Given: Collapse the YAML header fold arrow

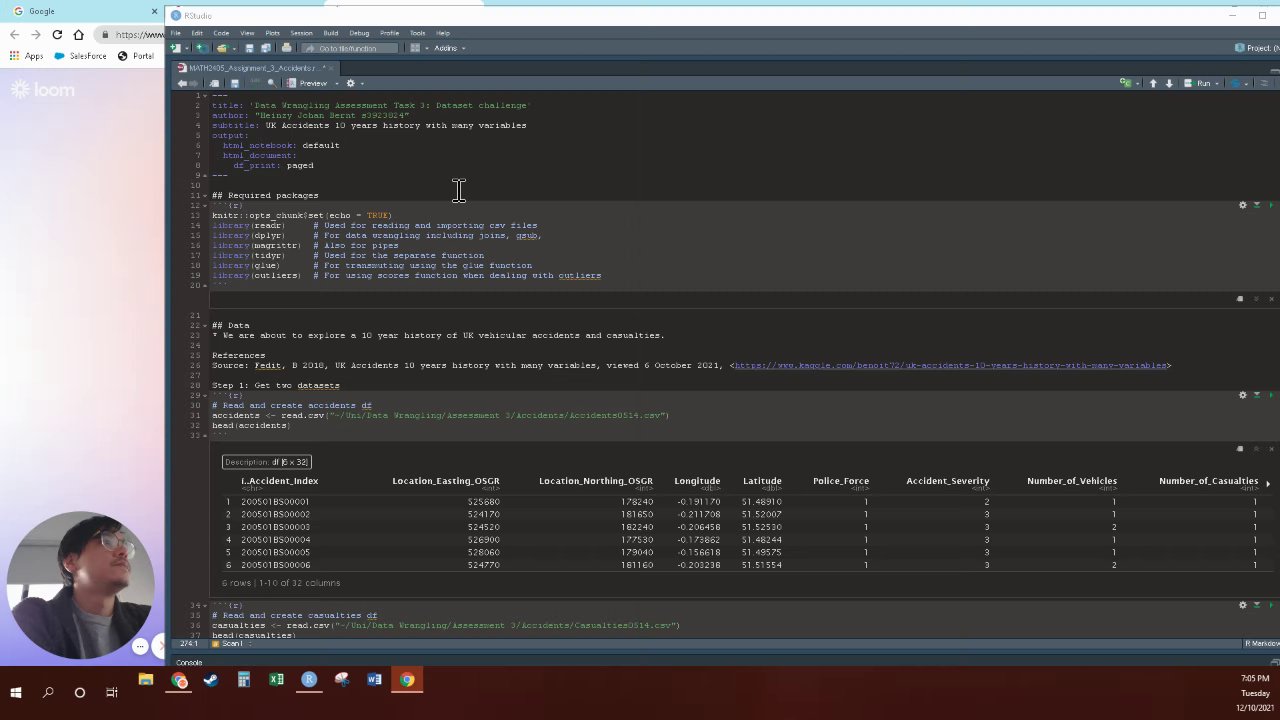Looking at the screenshot, I should [x=204, y=96].
